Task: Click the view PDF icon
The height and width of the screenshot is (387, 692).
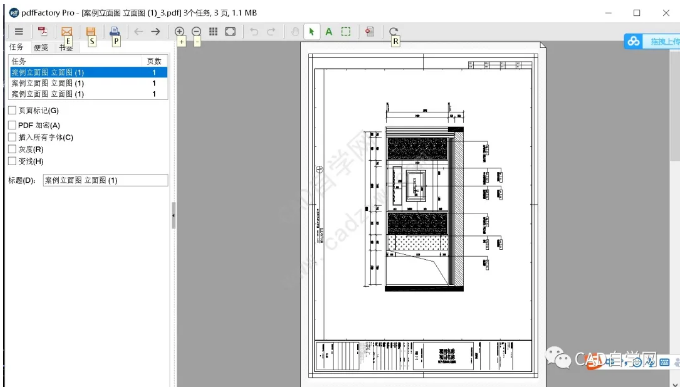Action: point(42,32)
